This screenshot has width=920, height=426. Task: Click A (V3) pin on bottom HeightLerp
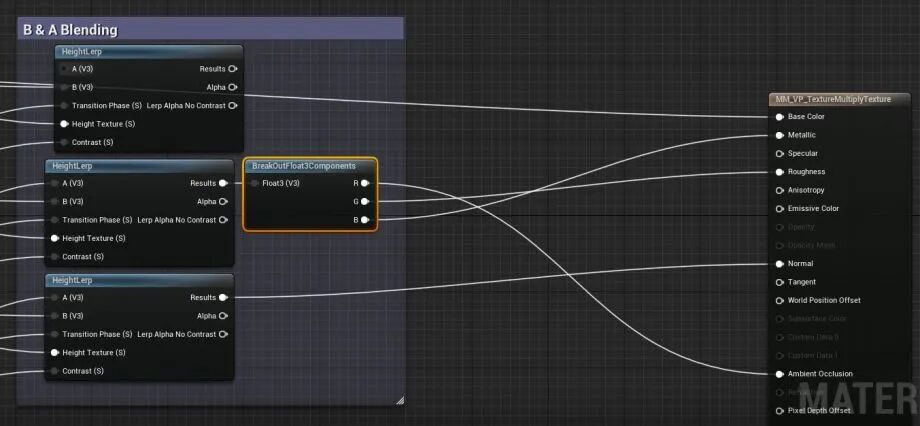[55, 297]
